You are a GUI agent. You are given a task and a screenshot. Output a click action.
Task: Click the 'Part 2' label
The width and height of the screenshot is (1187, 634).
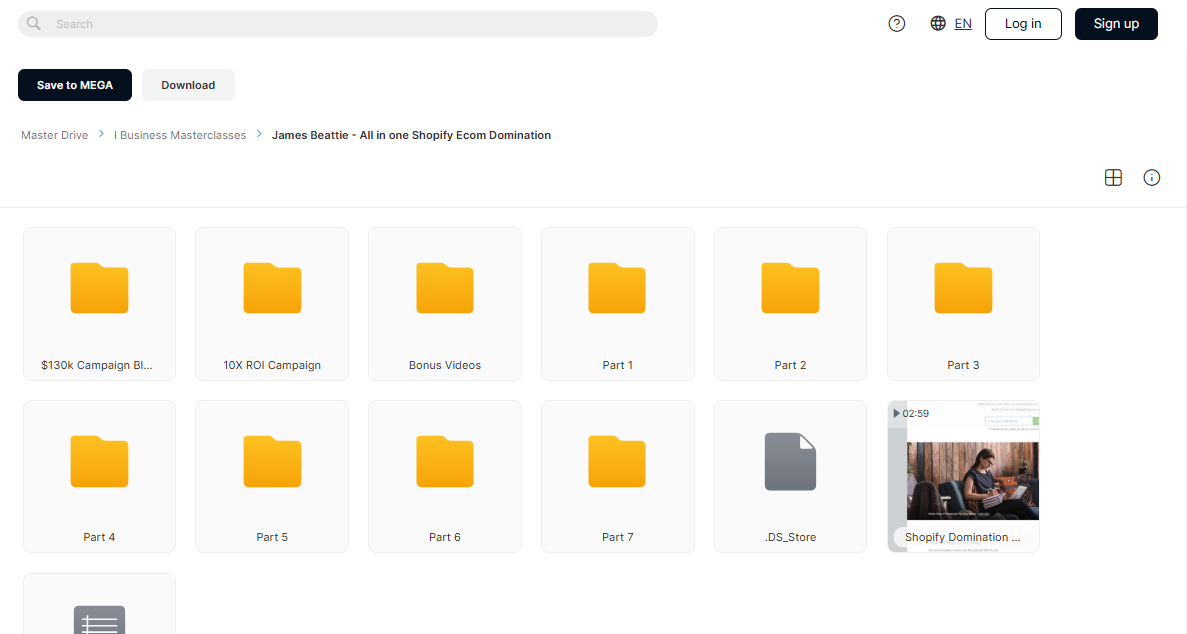click(790, 365)
